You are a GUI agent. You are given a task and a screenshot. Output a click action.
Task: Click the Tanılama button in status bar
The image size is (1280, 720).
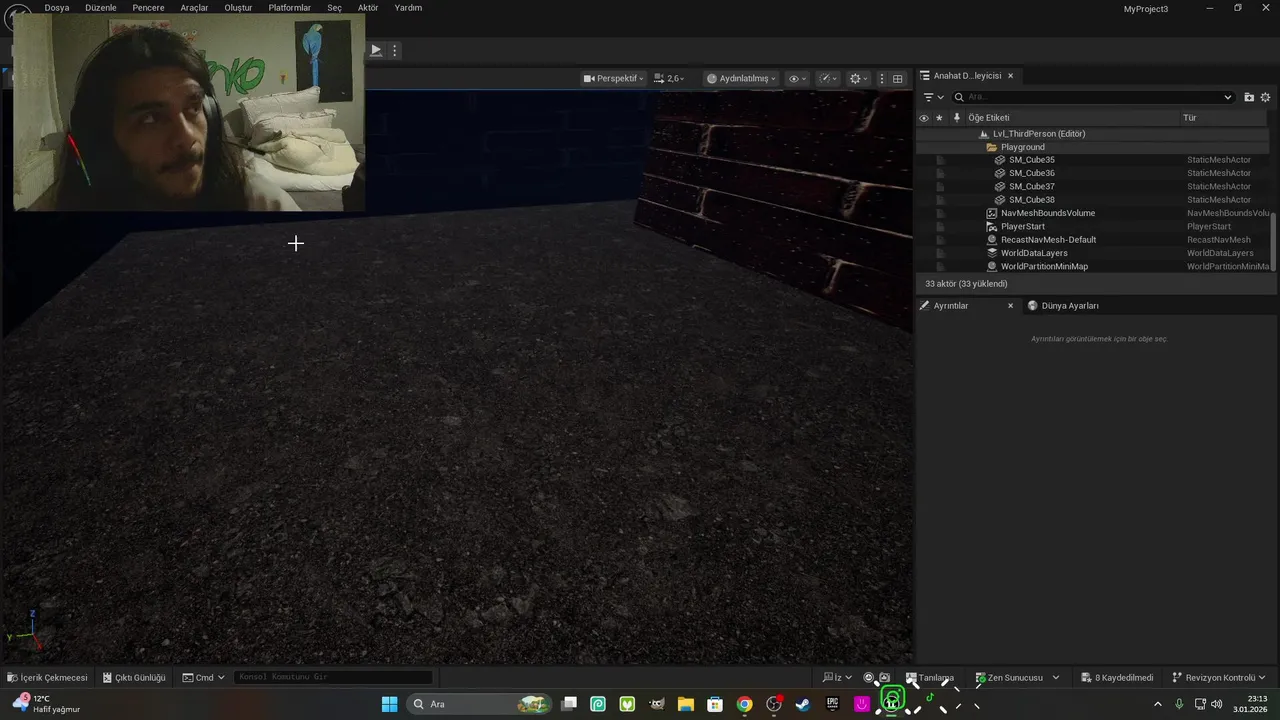coord(929,678)
